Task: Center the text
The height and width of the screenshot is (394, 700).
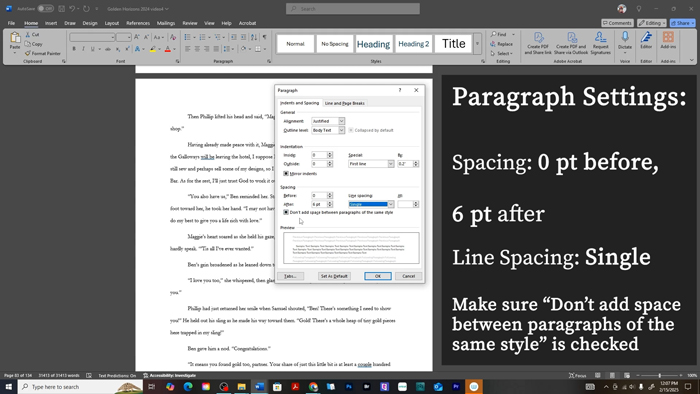Action: click(197, 49)
